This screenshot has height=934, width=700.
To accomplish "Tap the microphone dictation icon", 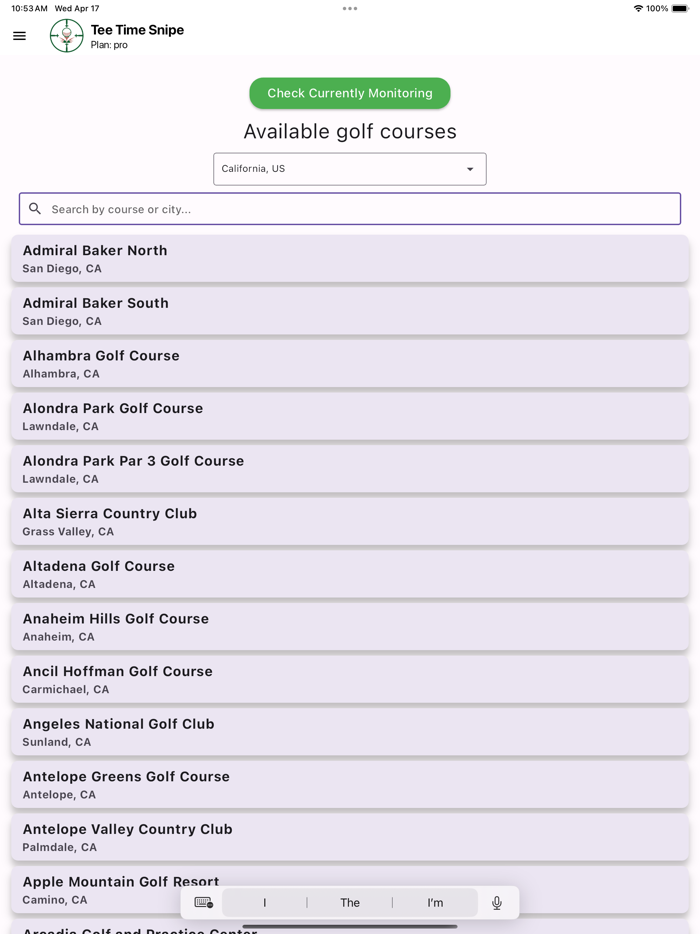I will point(496,902).
